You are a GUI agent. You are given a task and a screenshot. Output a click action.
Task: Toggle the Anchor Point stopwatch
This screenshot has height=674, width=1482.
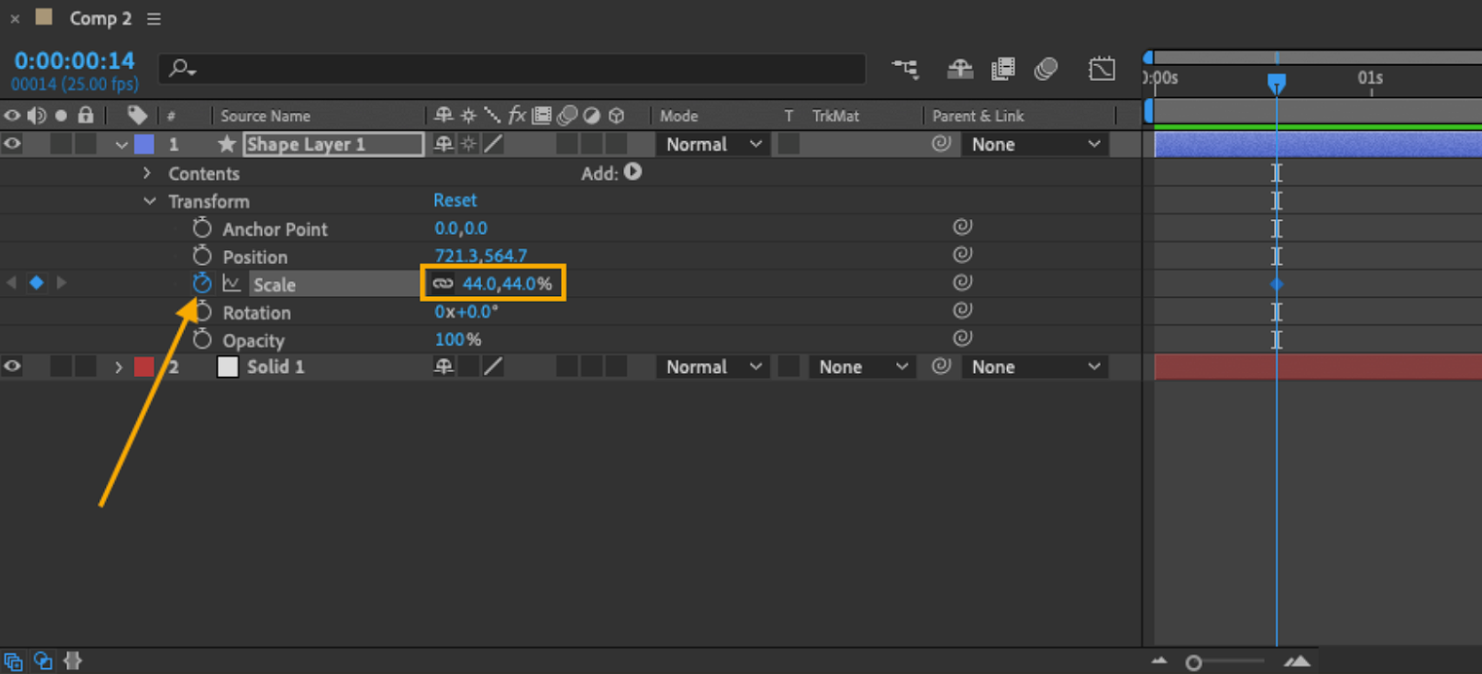point(202,228)
